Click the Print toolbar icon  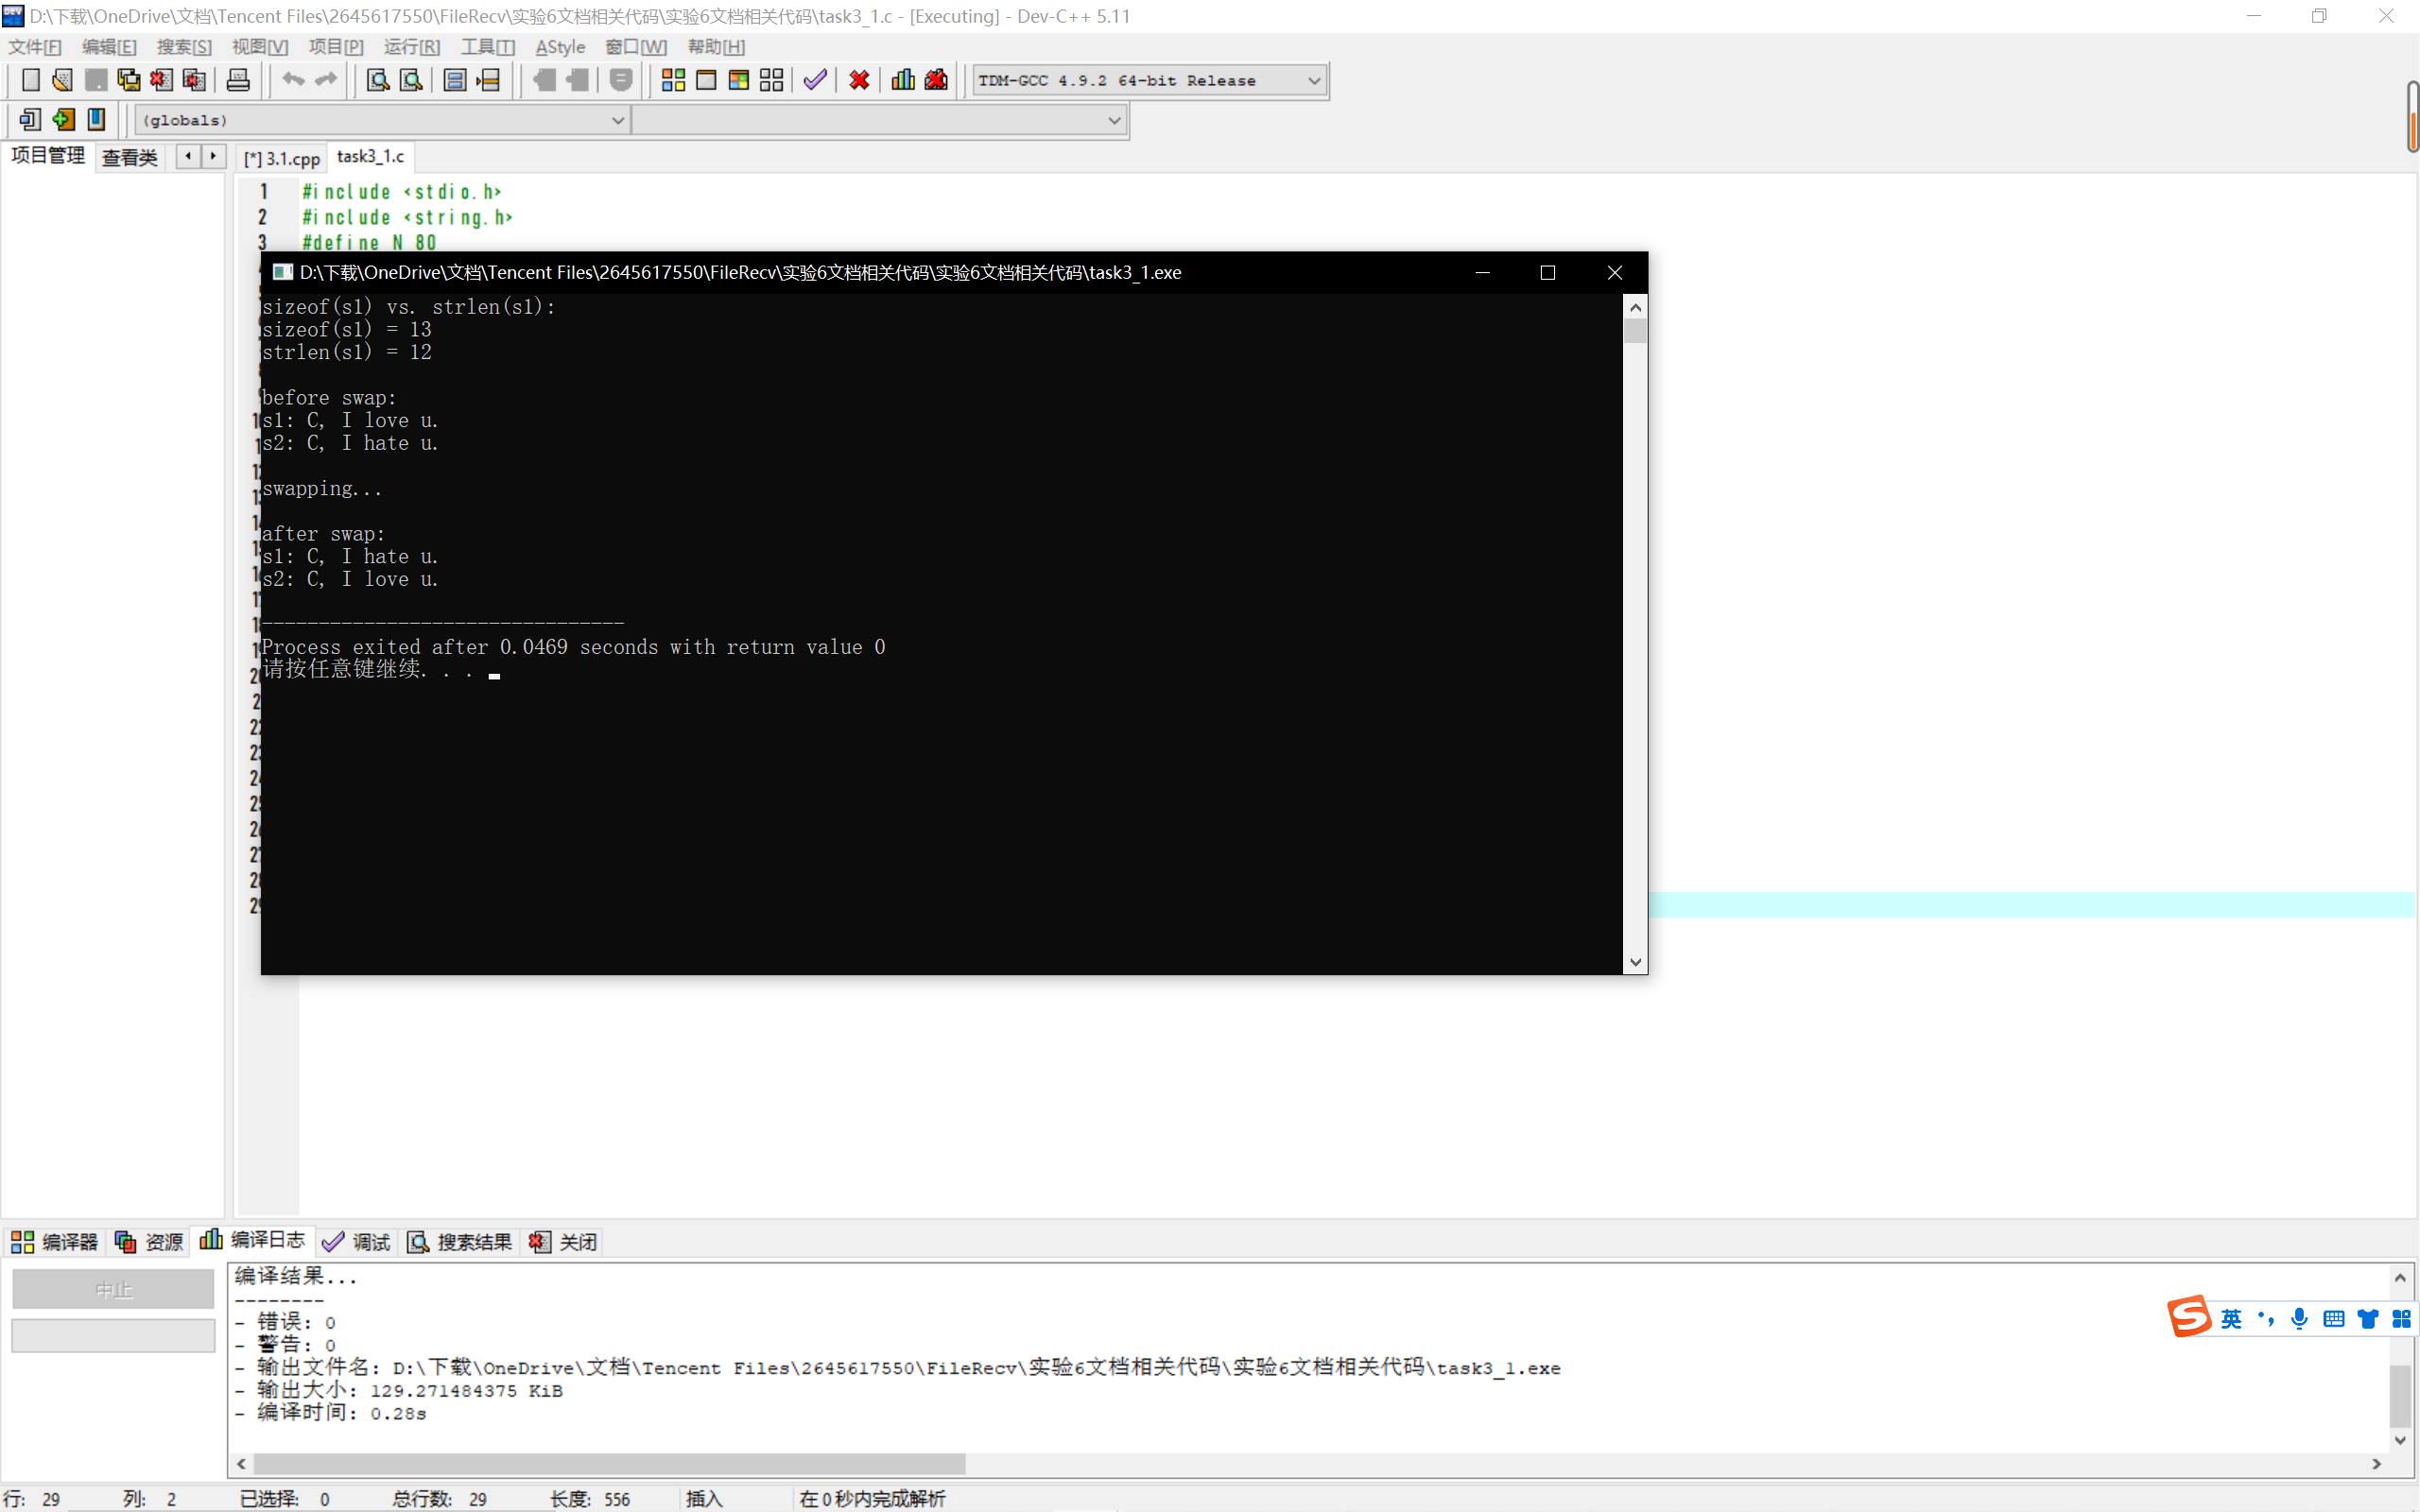click(238, 80)
